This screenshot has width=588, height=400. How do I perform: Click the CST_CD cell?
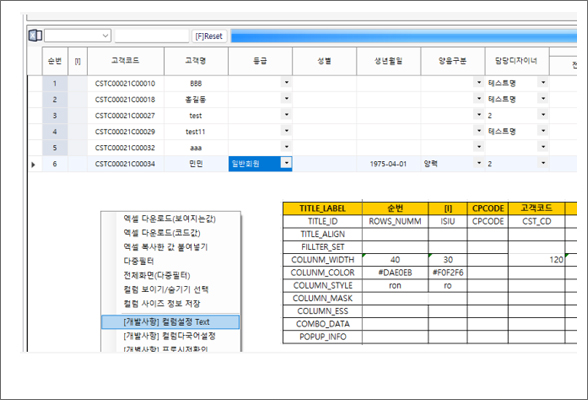(x=537, y=221)
